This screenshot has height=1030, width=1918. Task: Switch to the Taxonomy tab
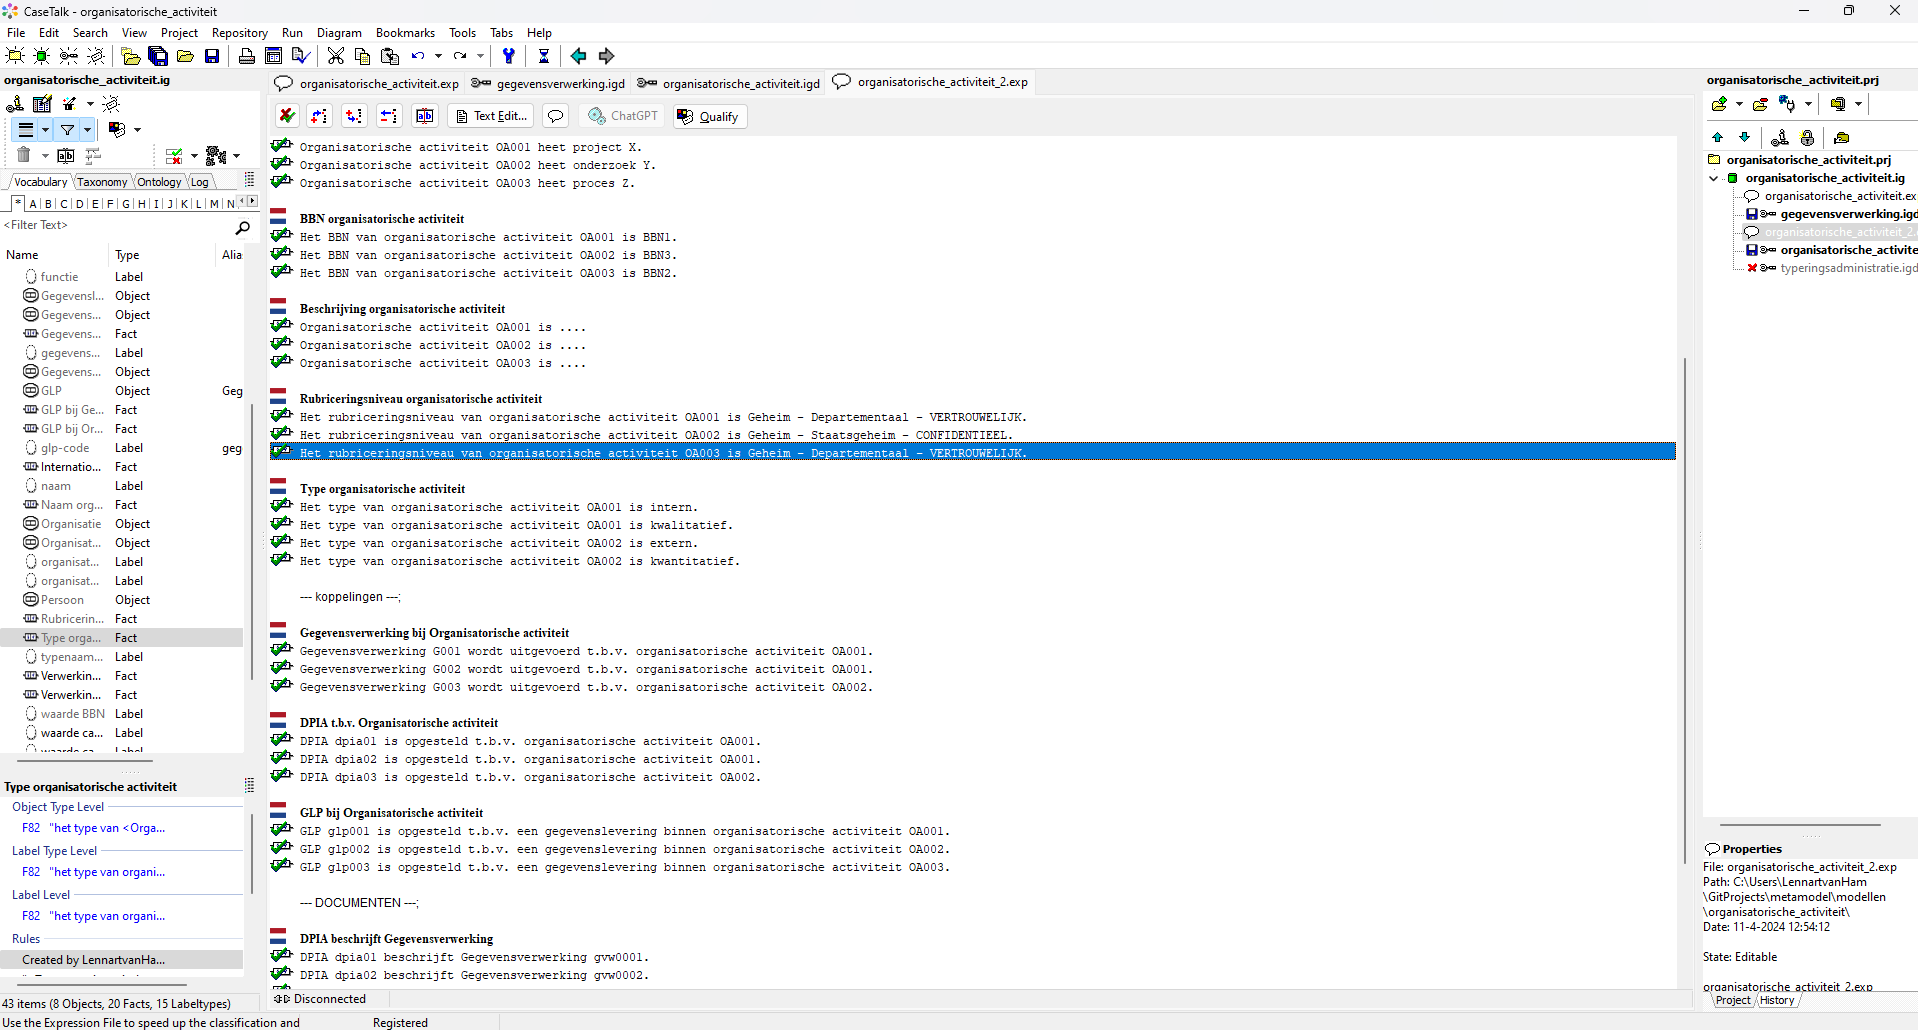(102, 182)
